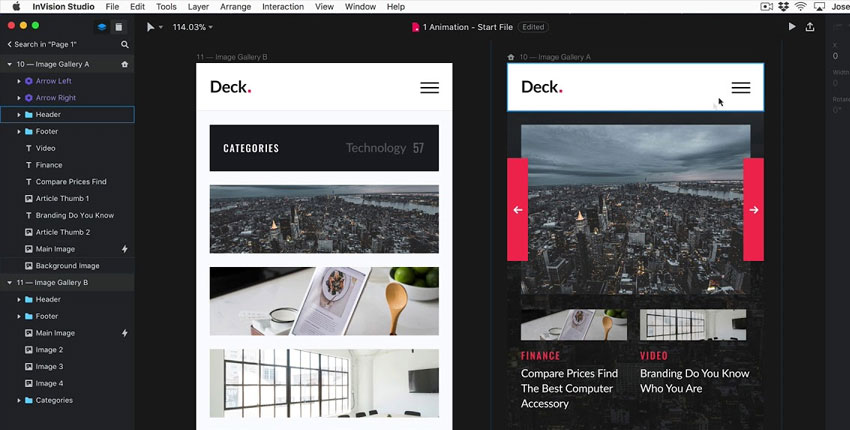This screenshot has height=430, width=850.
Task: Open the Edit menu
Action: 137,7
